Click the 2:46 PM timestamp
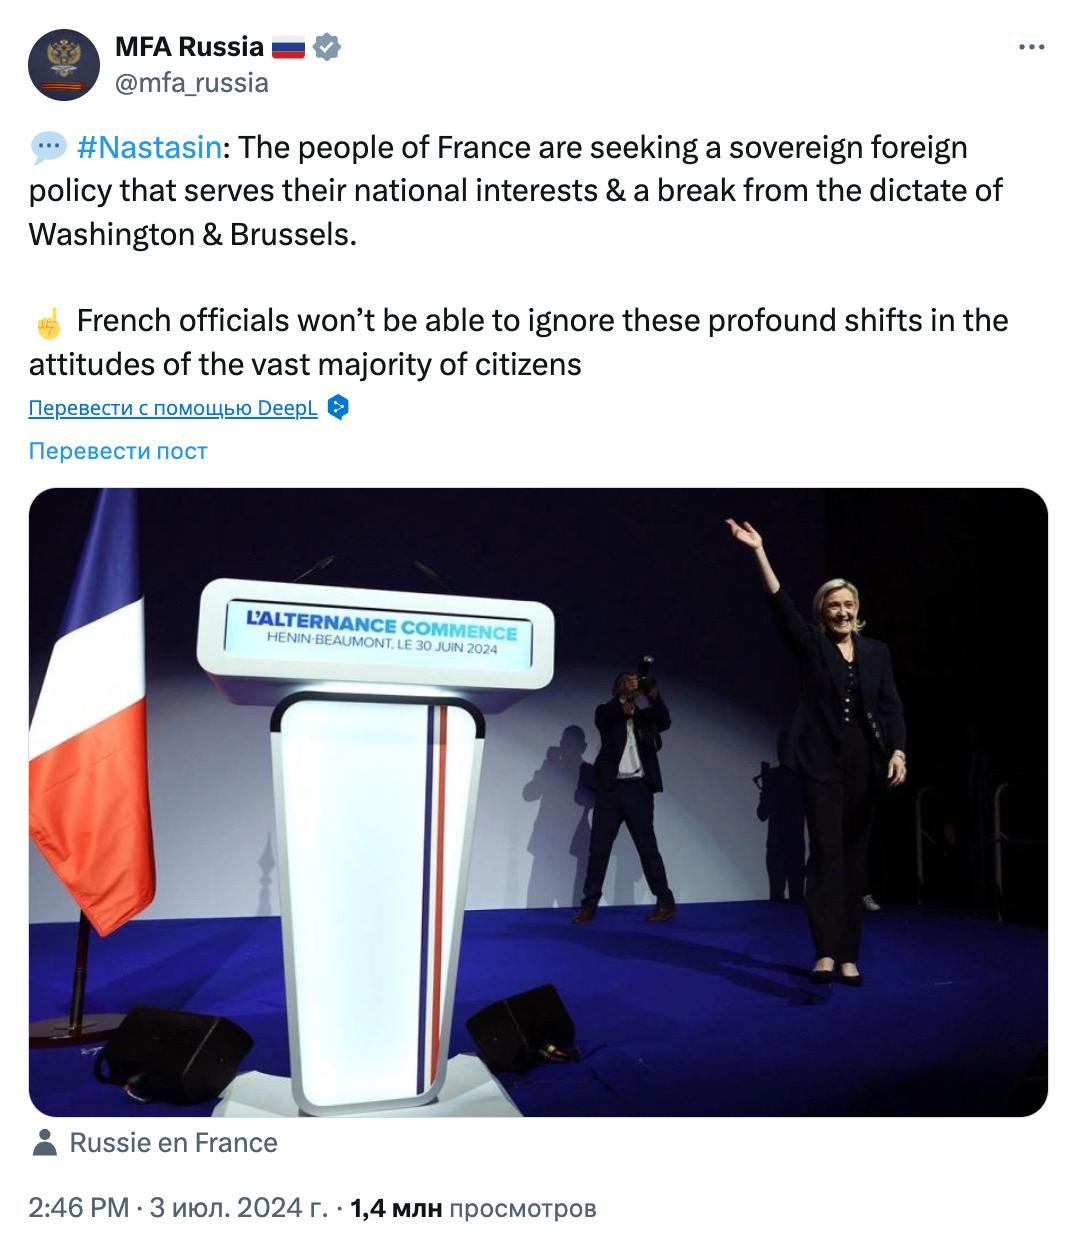 point(79,1208)
